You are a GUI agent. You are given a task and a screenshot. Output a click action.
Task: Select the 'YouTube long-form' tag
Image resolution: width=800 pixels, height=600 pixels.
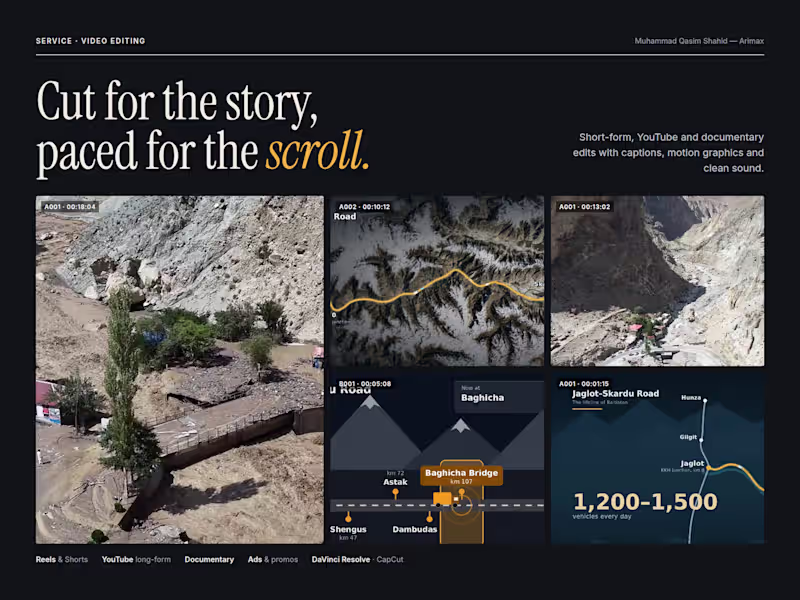136,560
